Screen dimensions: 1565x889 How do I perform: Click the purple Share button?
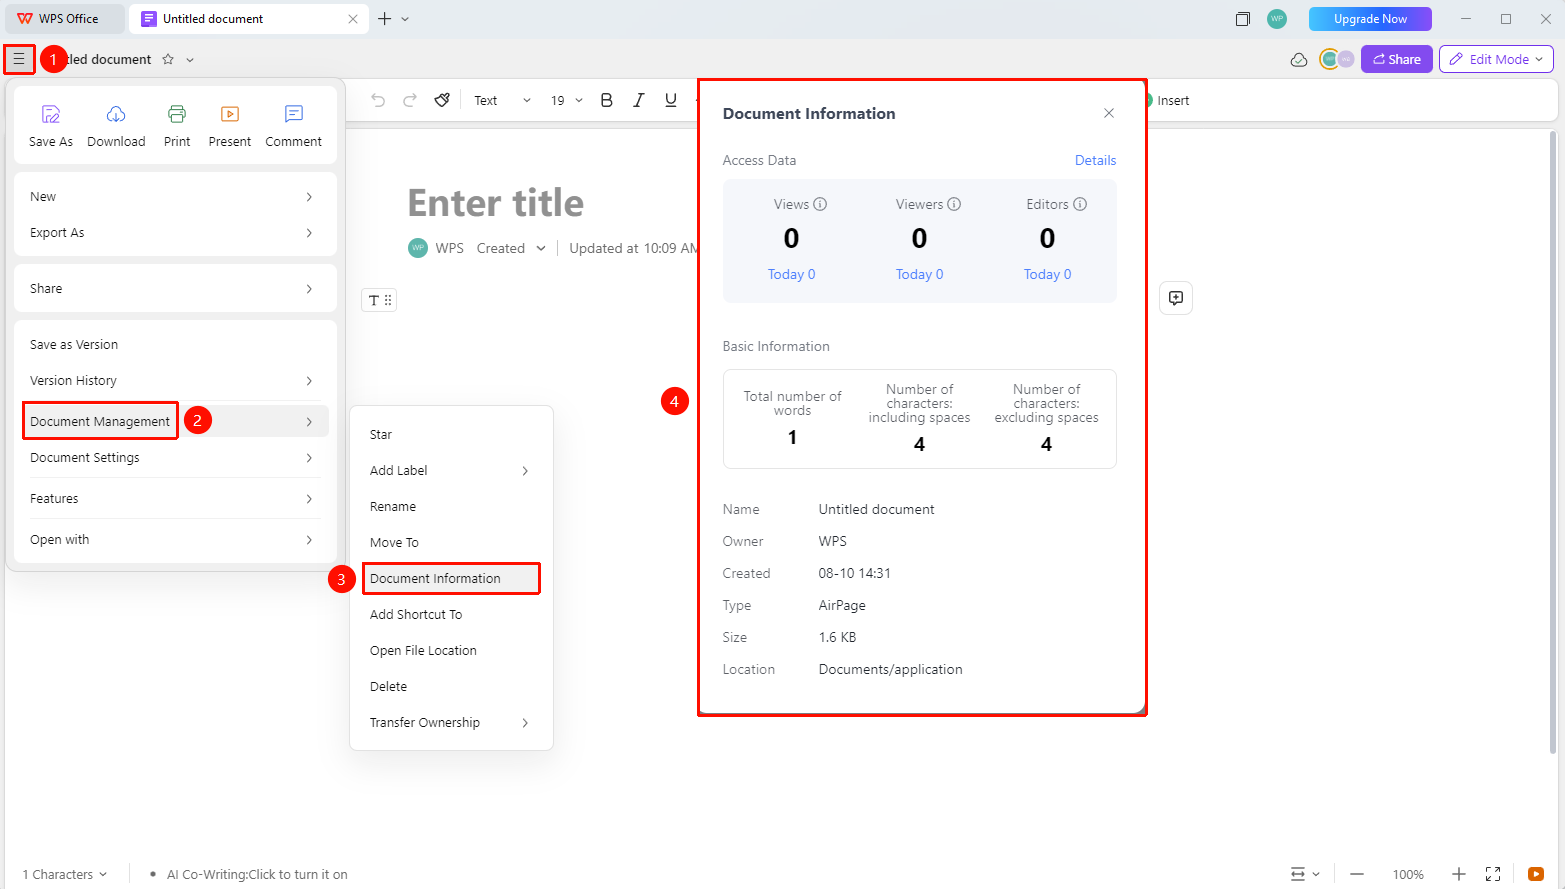1397,59
